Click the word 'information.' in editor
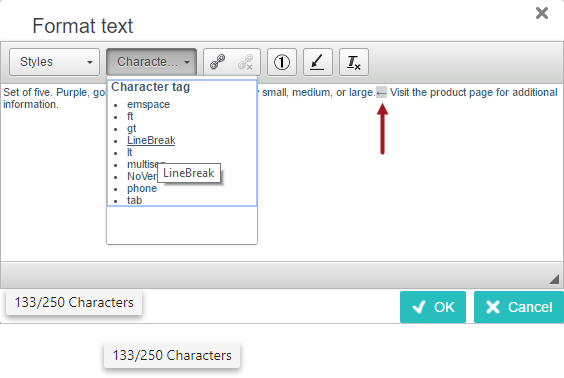This screenshot has width=564, height=378. [x=31, y=105]
